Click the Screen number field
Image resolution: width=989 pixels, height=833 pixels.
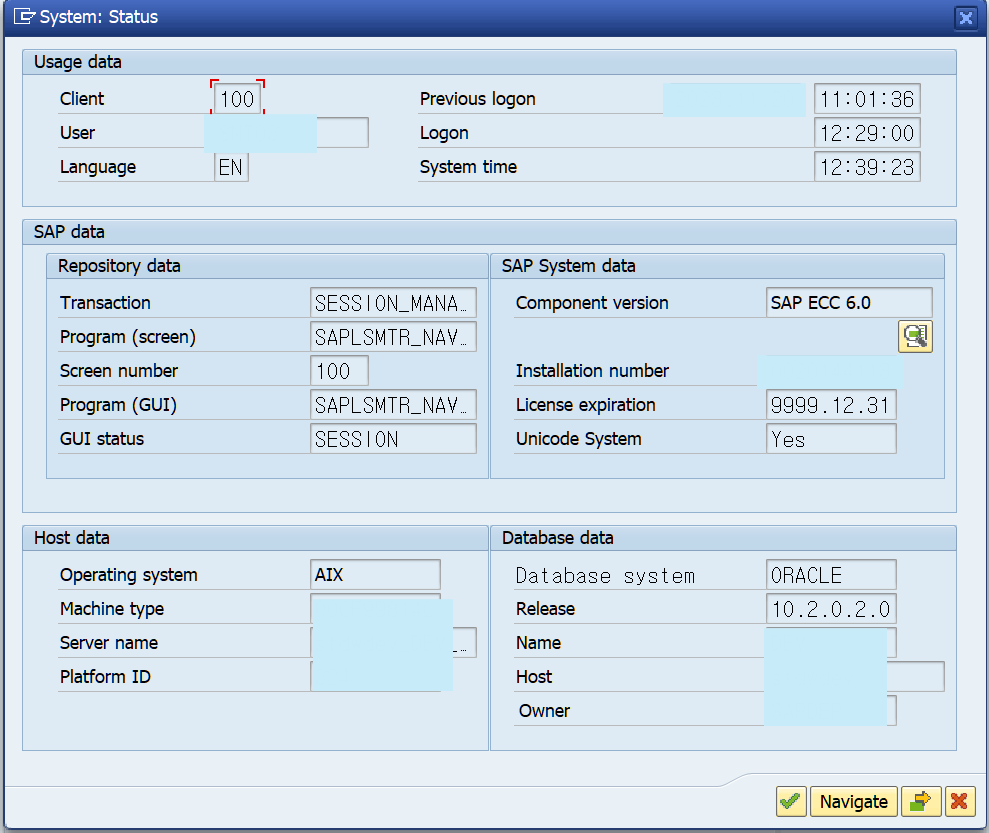(x=339, y=371)
